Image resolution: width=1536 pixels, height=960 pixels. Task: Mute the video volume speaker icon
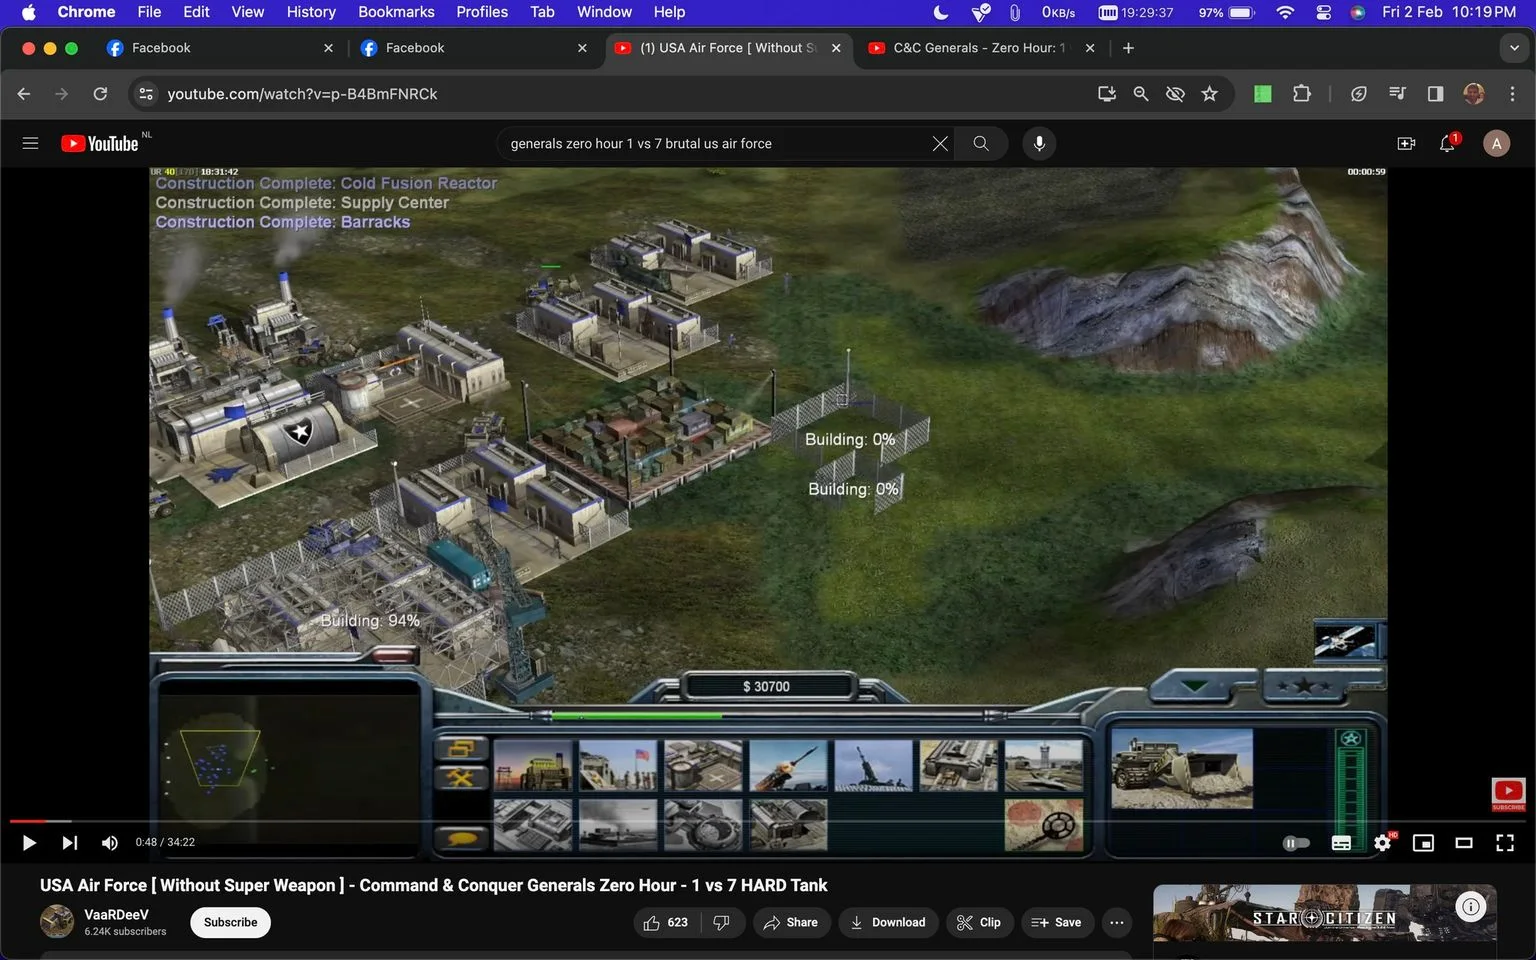[x=110, y=843]
